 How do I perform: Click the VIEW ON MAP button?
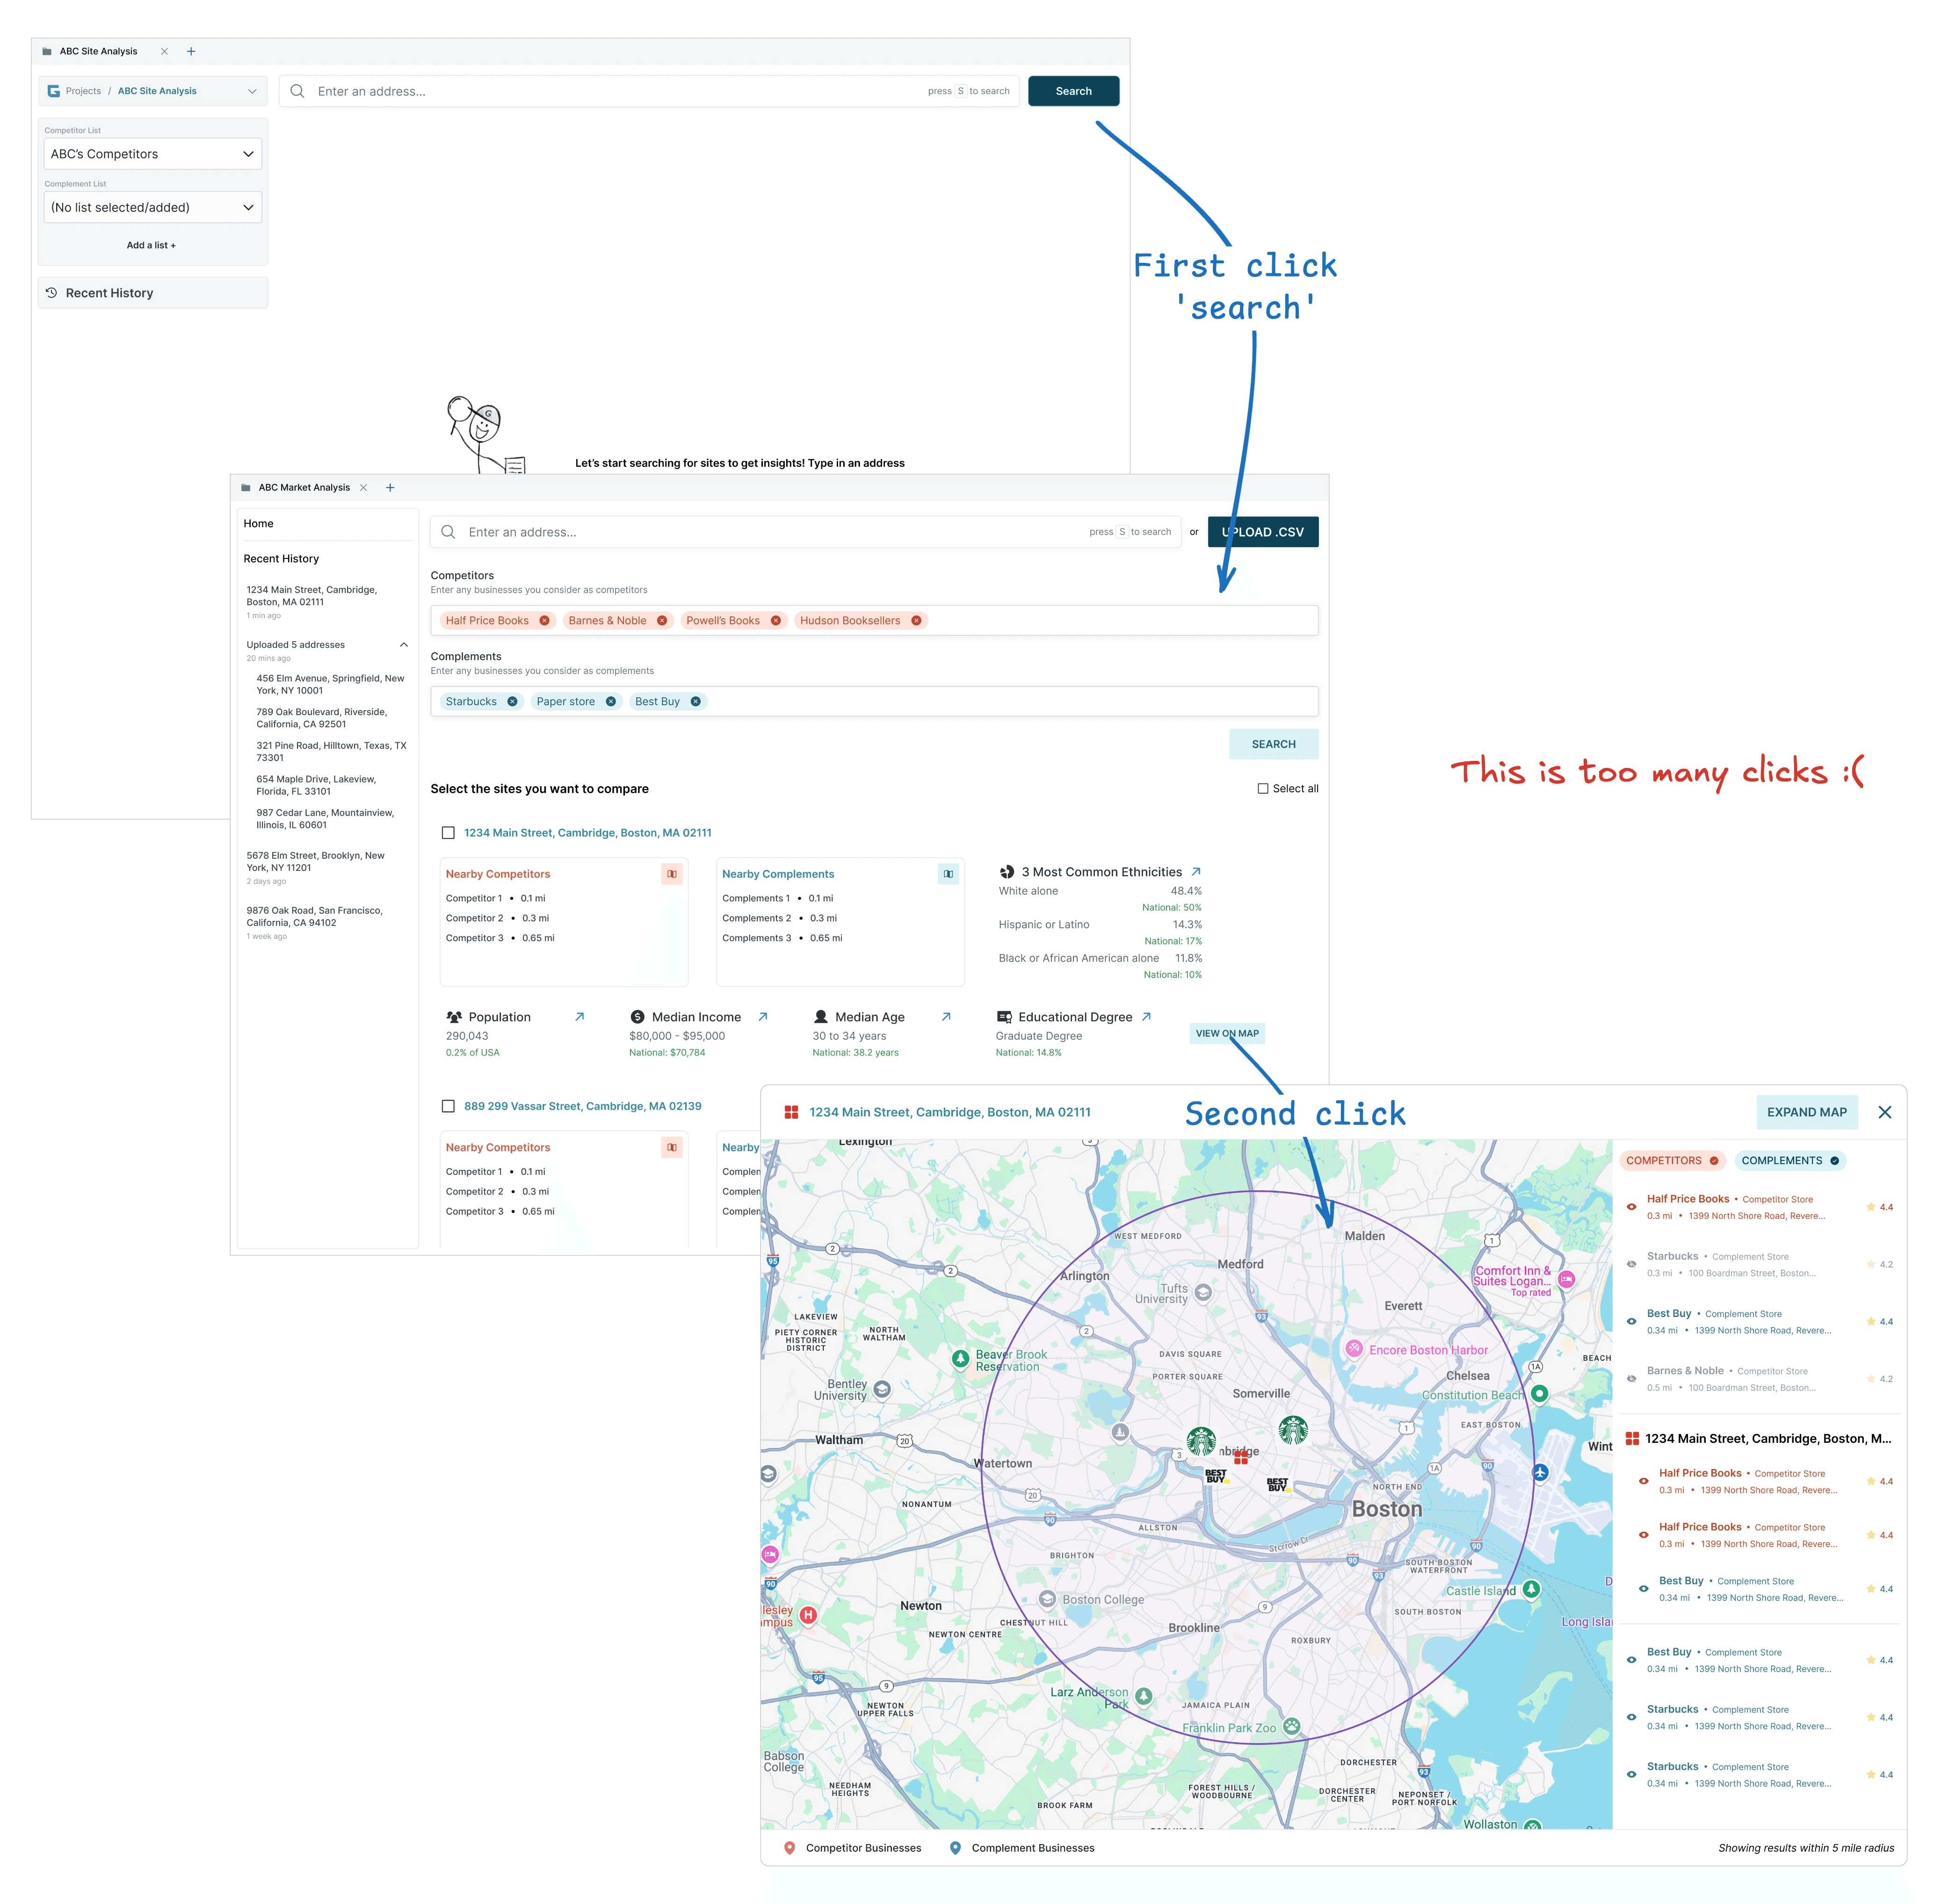pyautogui.click(x=1226, y=1034)
